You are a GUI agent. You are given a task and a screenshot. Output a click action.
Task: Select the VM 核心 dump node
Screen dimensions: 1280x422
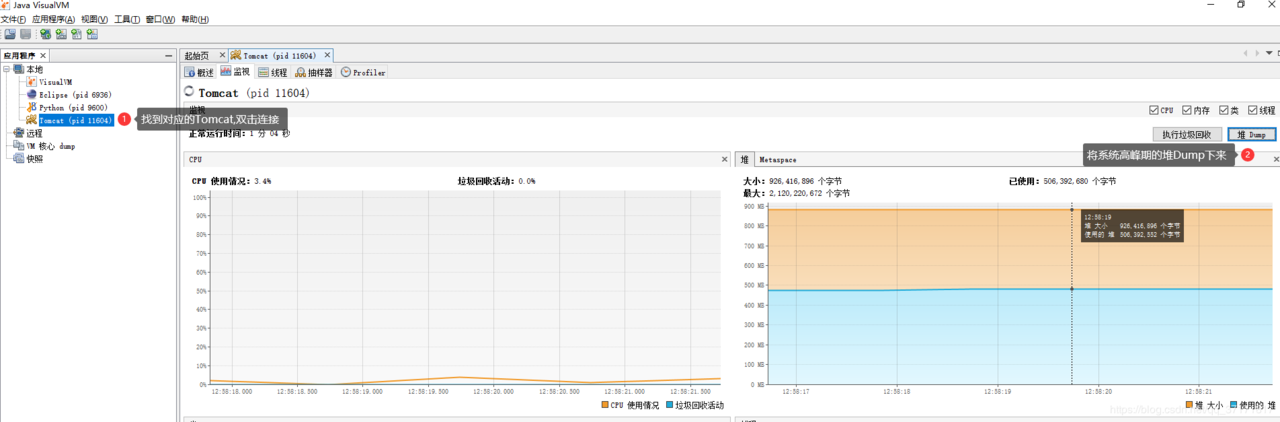(50, 146)
